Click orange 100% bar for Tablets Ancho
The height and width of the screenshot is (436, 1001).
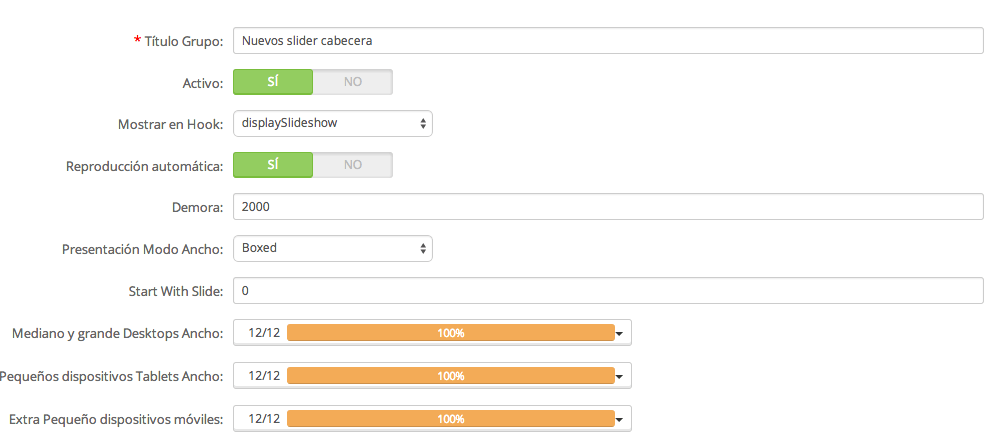tap(451, 376)
